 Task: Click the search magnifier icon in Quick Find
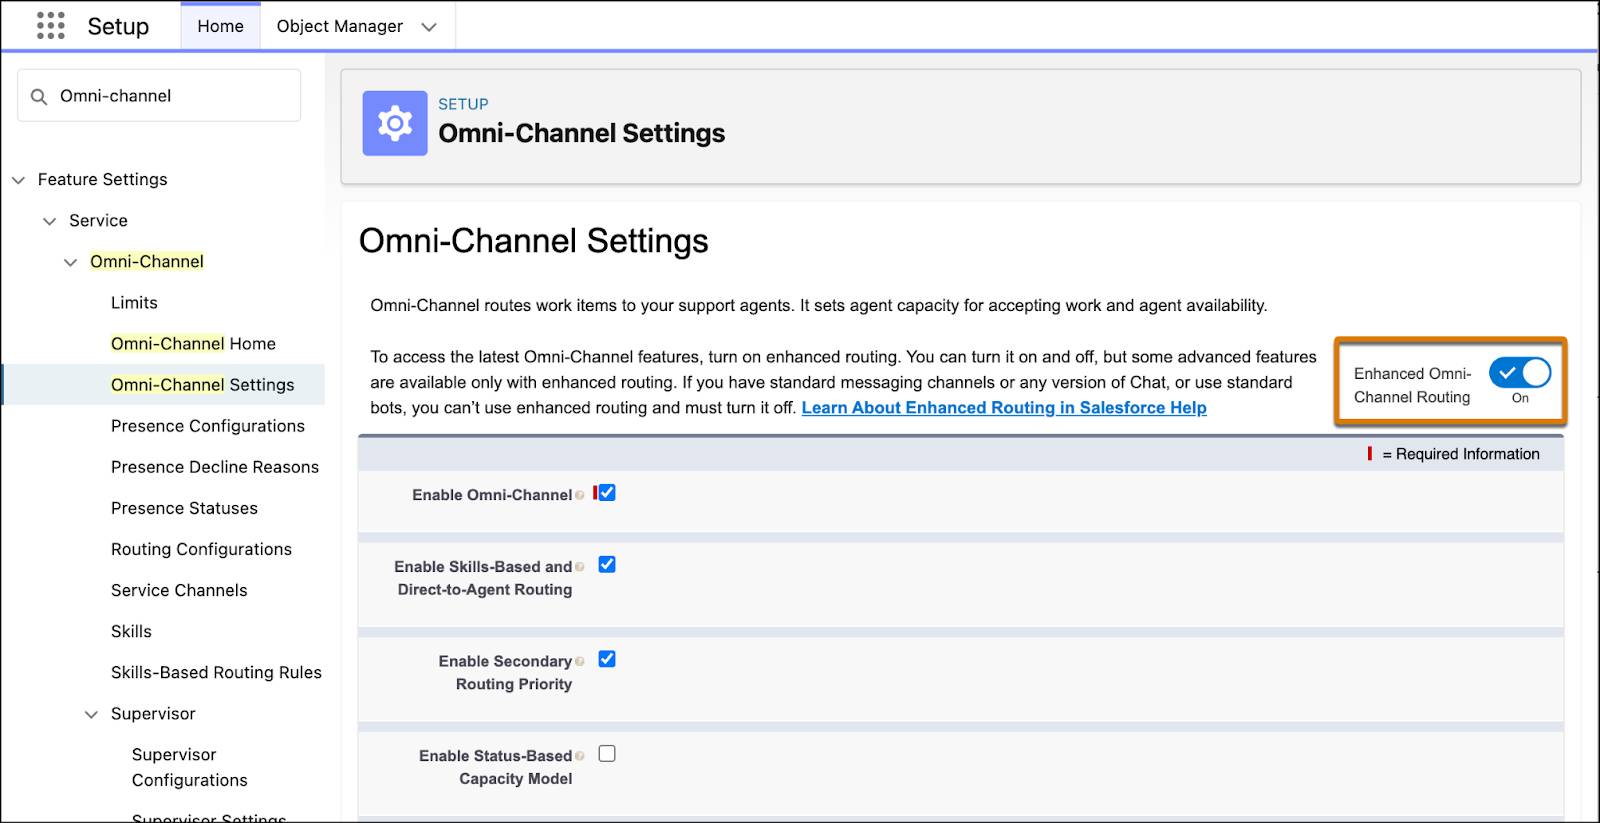click(x=39, y=97)
